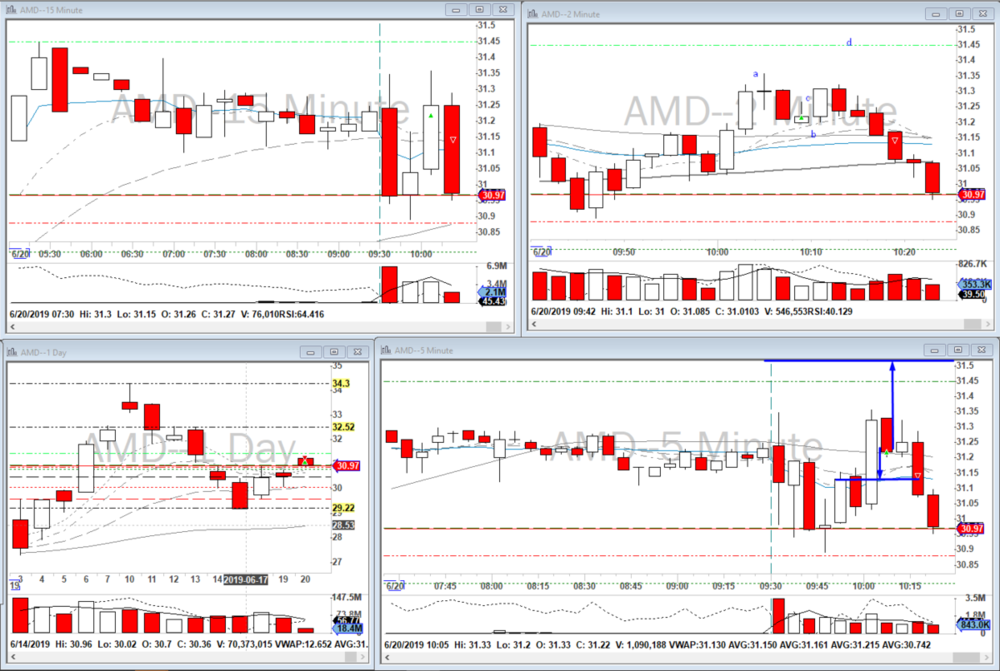The height and width of the screenshot is (671, 1000).
Task: Click the chart icon in AMD--2 Minute title bar
Action: [533, 13]
